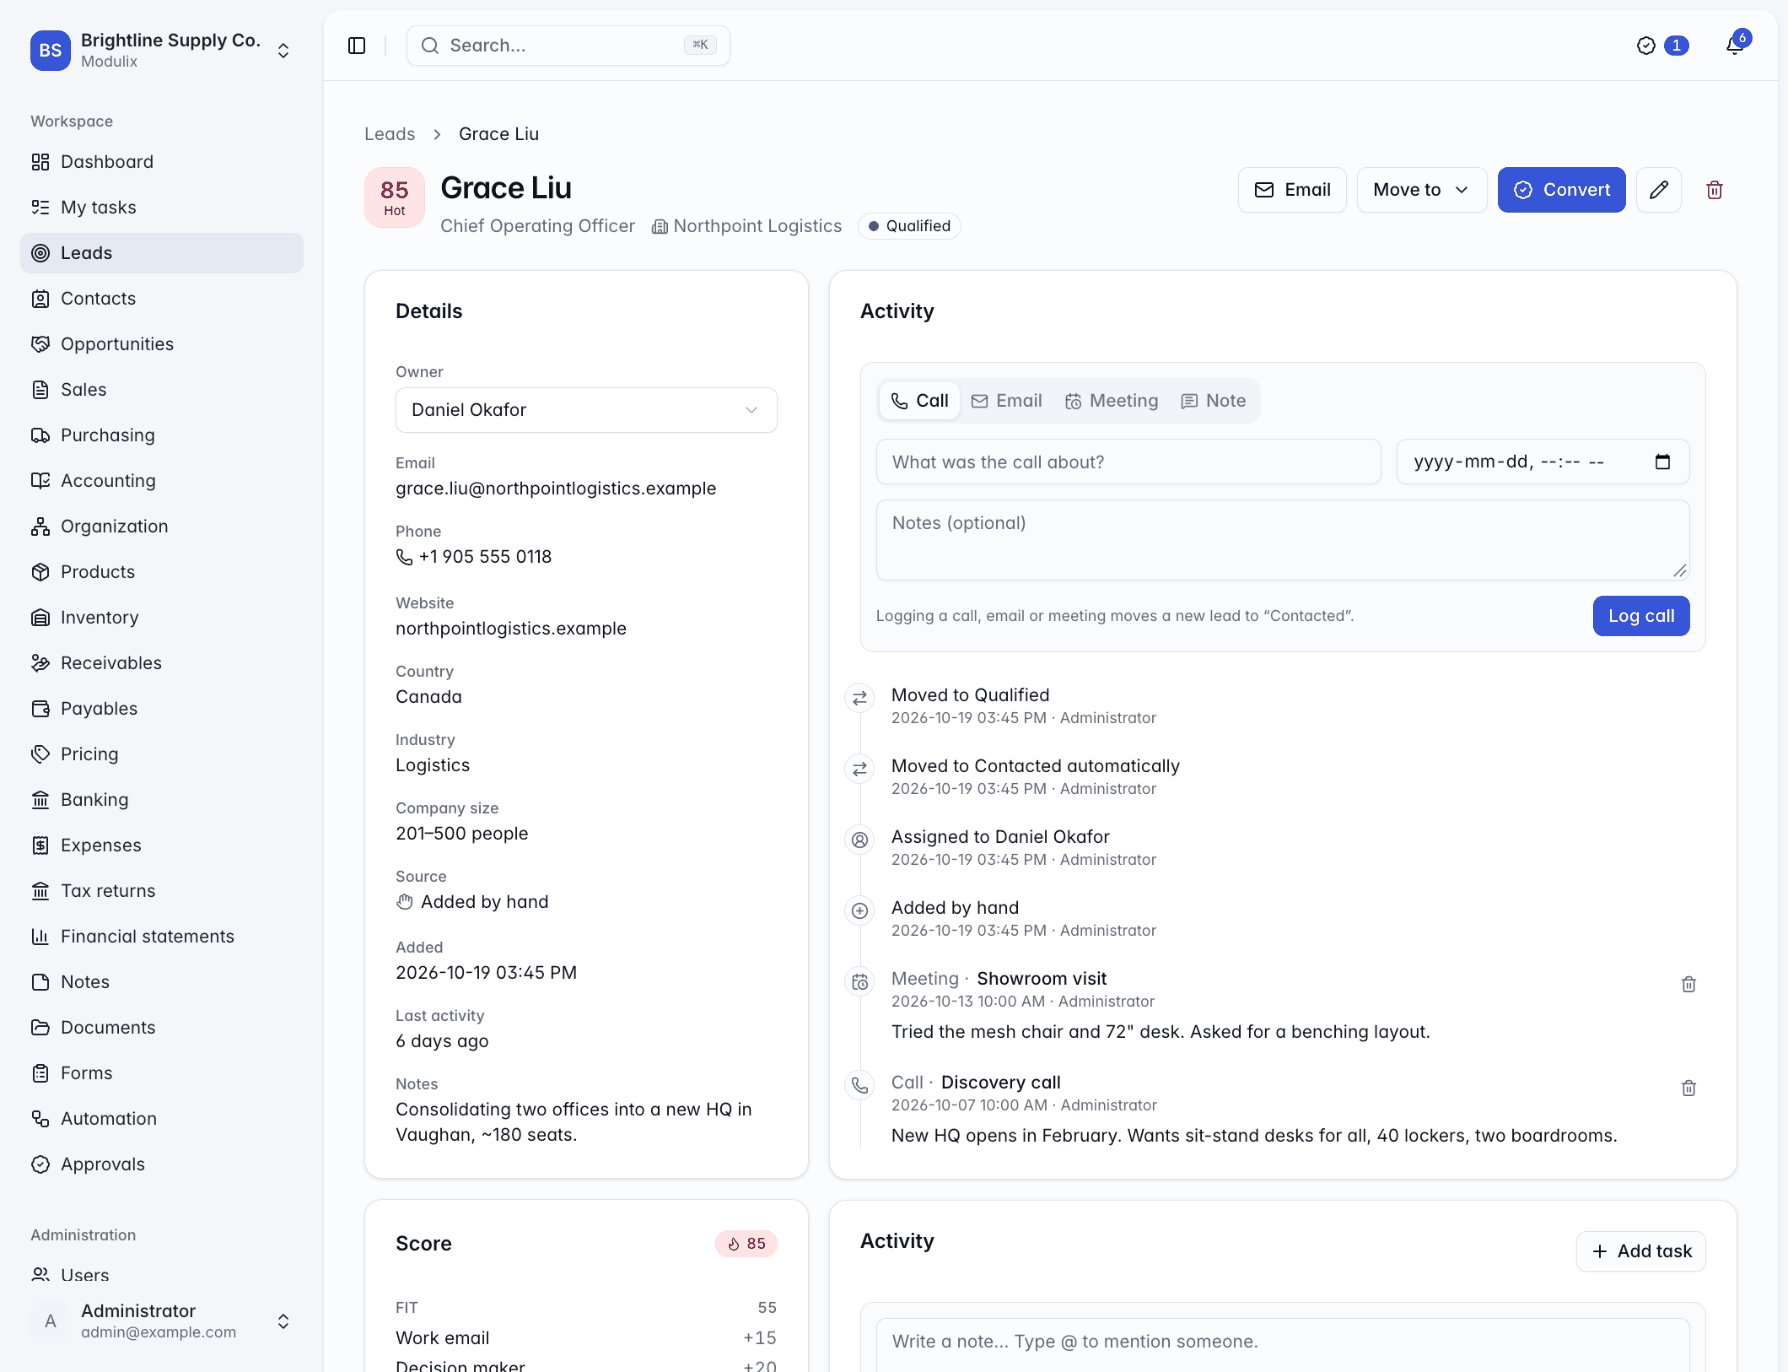This screenshot has width=1788, height=1372.
Task: Focus the Notes (optional) textarea
Action: tap(1283, 540)
